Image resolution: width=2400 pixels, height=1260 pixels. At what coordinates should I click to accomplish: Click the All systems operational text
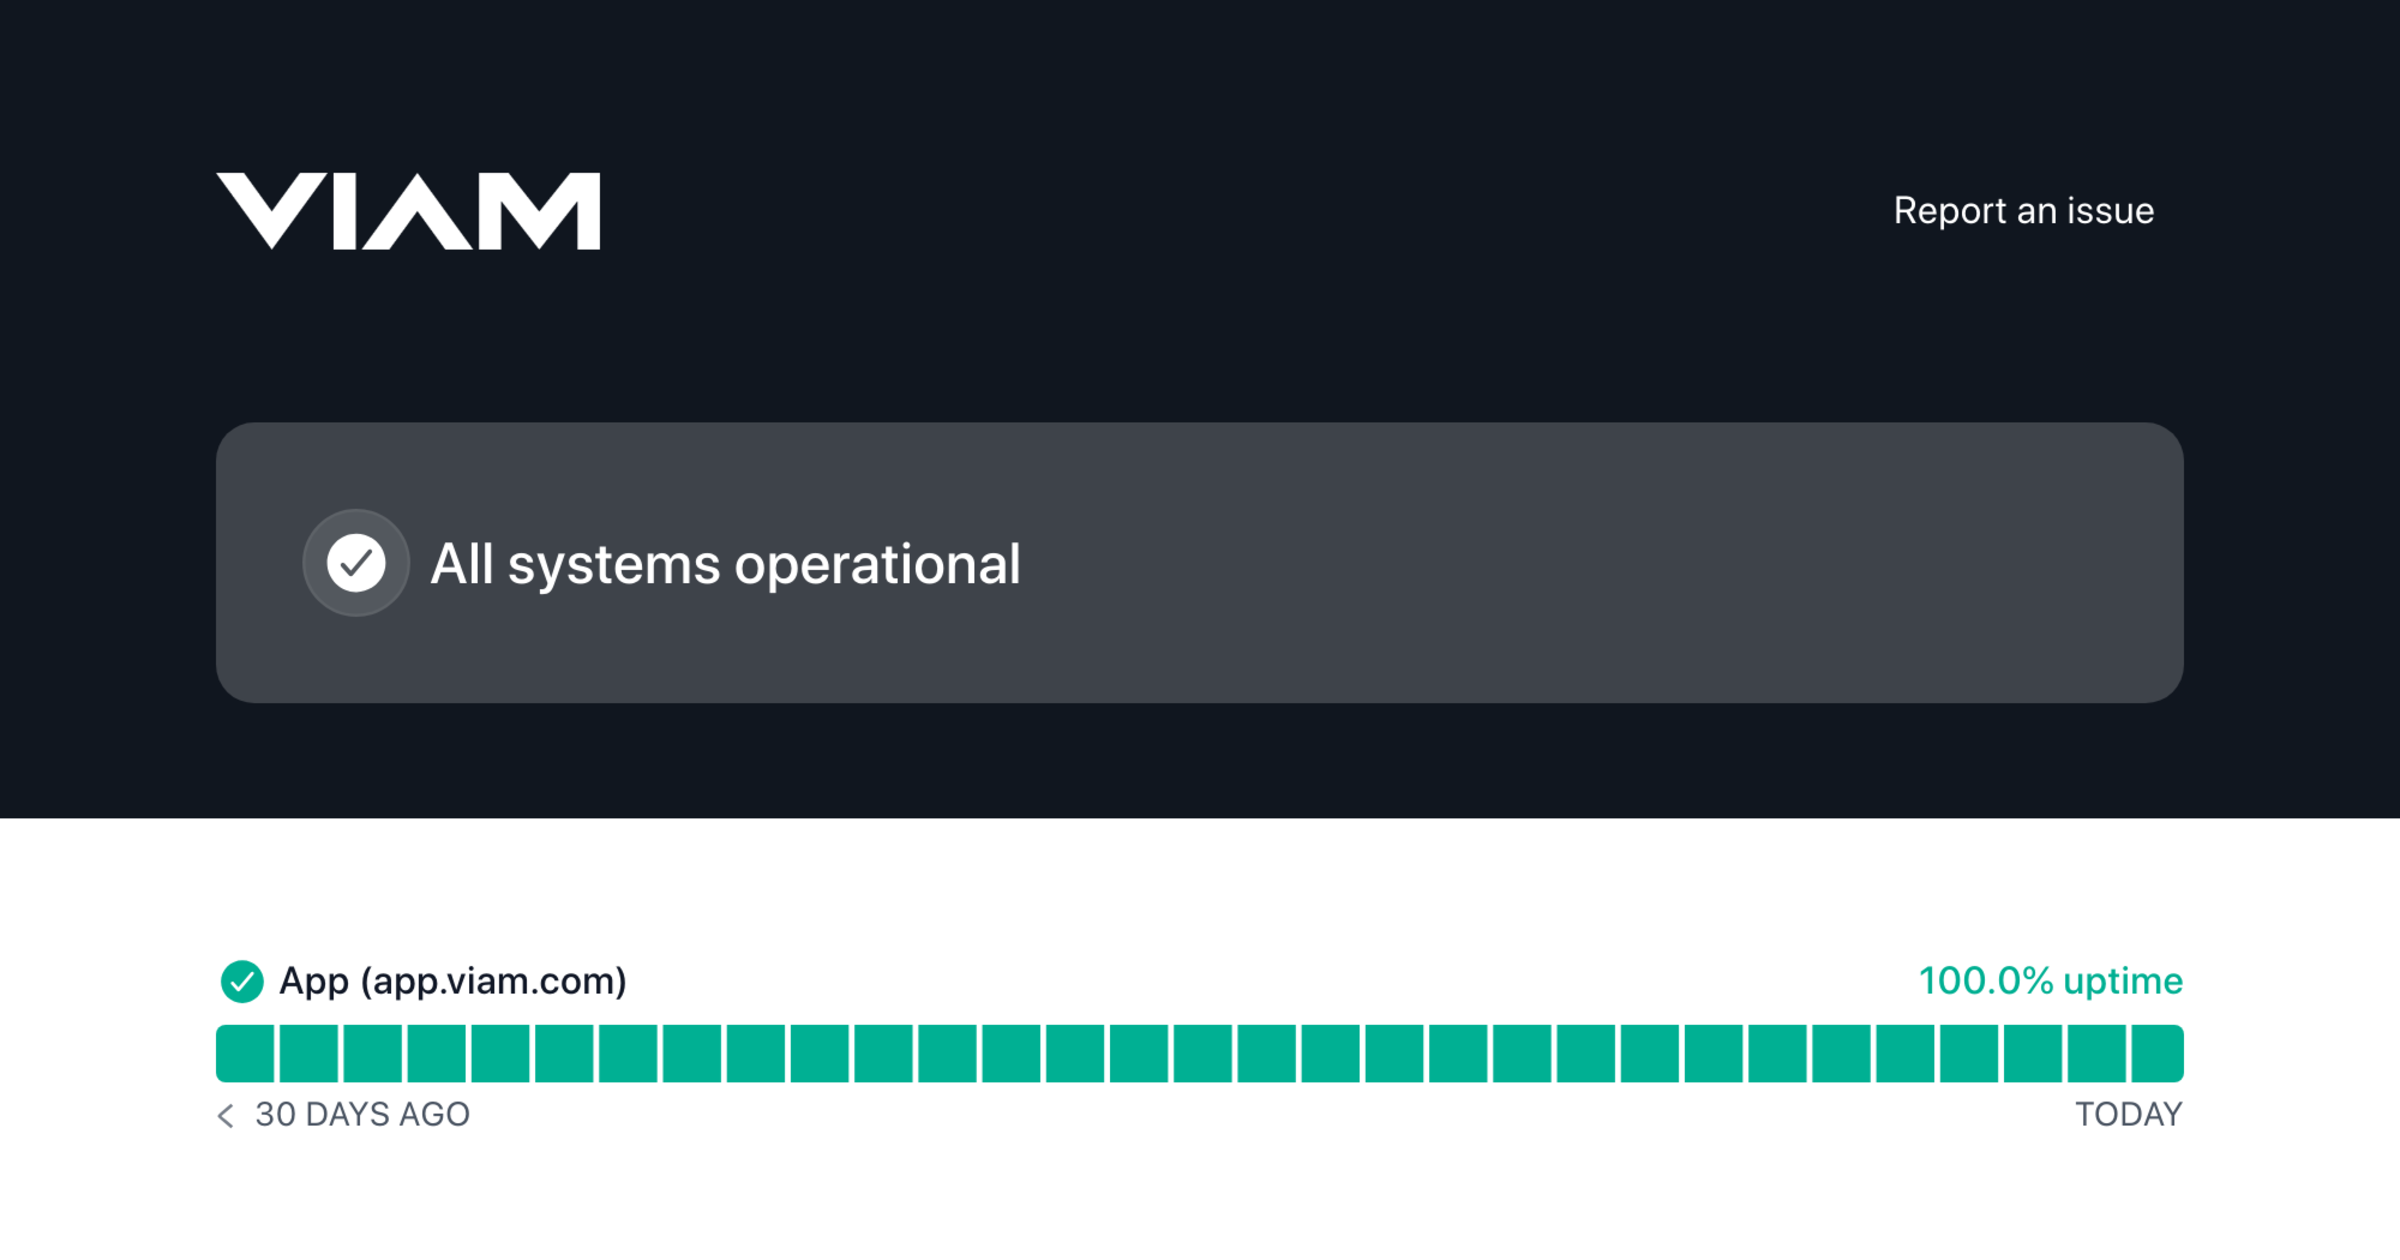(725, 564)
